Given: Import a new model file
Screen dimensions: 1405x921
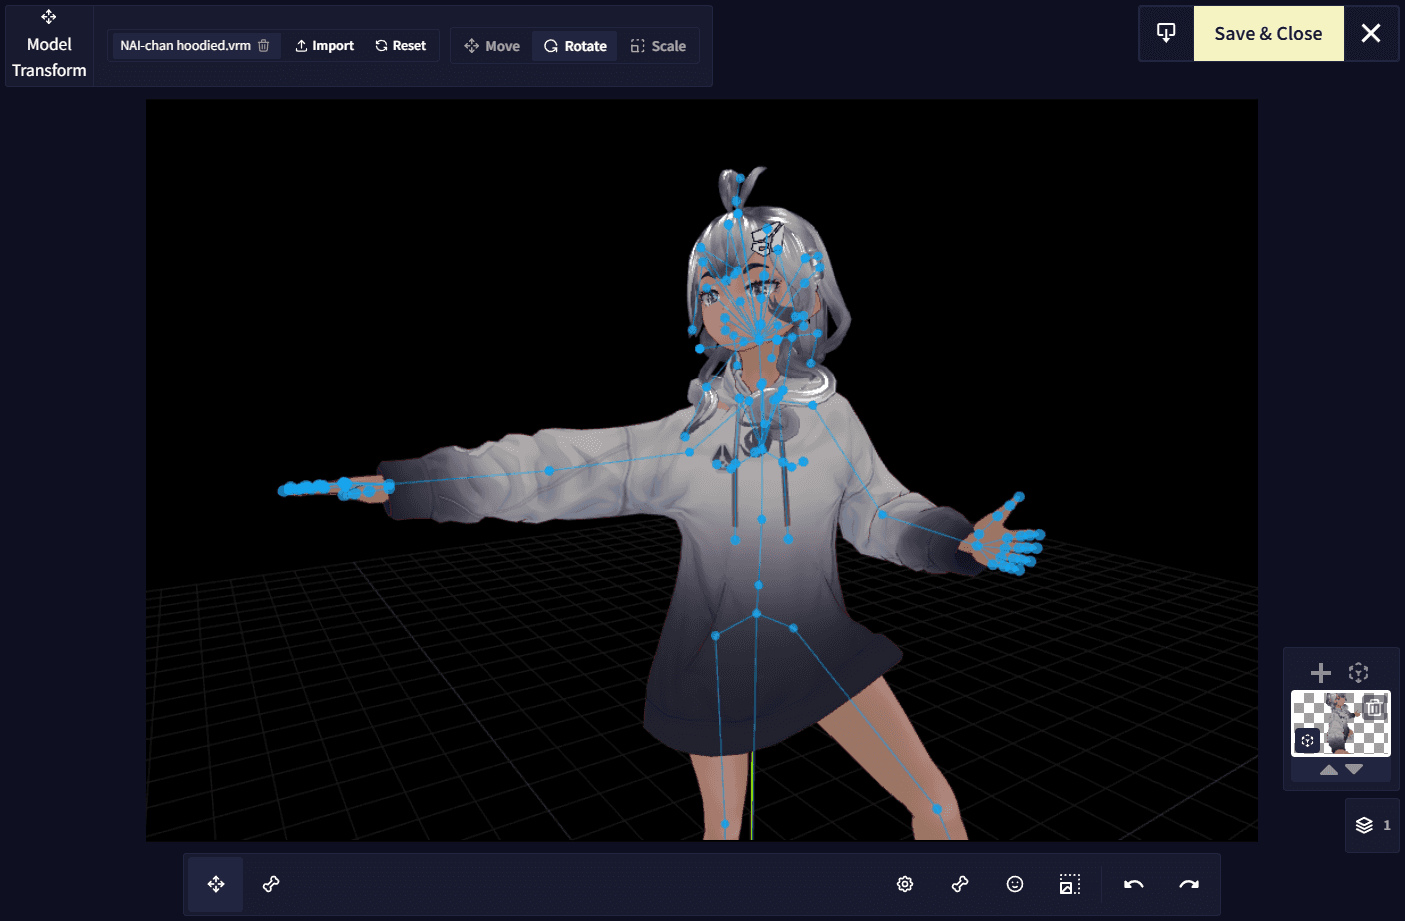Looking at the screenshot, I should coord(324,46).
